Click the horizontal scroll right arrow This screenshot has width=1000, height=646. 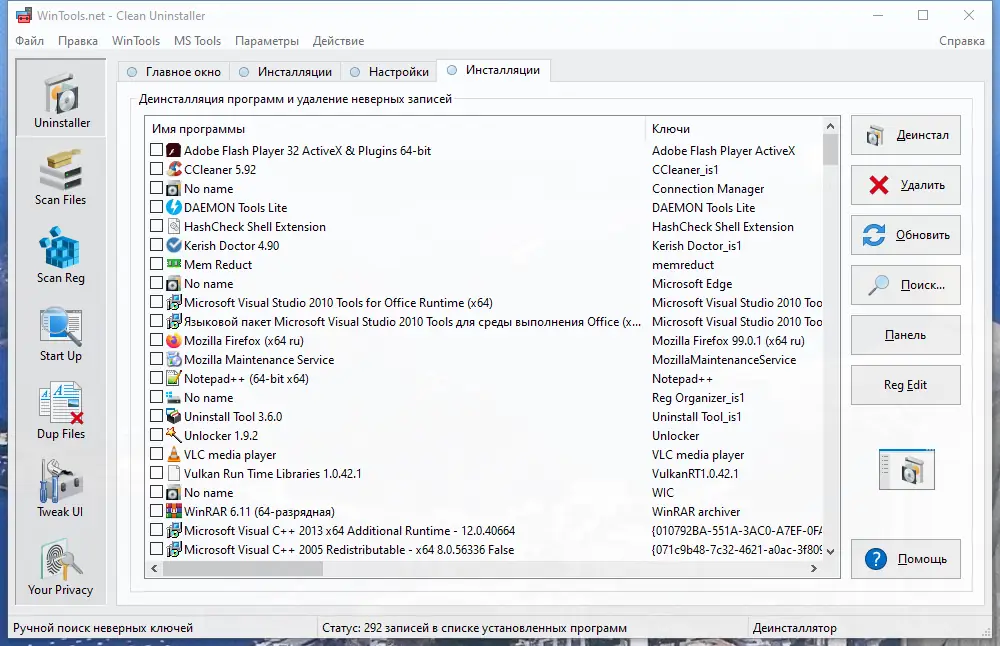tap(814, 568)
